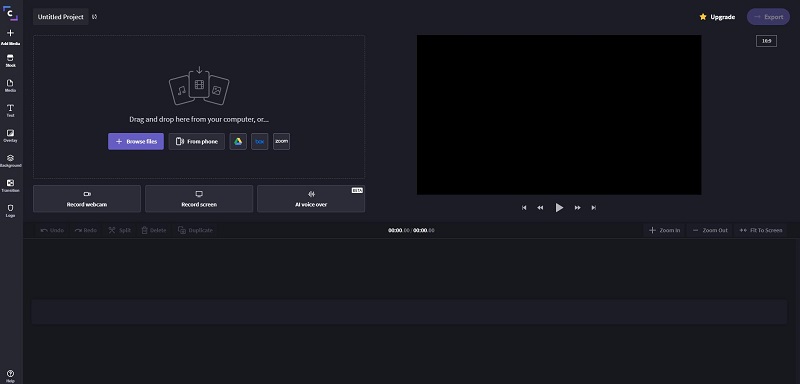Open the Media sidebar item
This screenshot has height=384, width=800.
11,86
